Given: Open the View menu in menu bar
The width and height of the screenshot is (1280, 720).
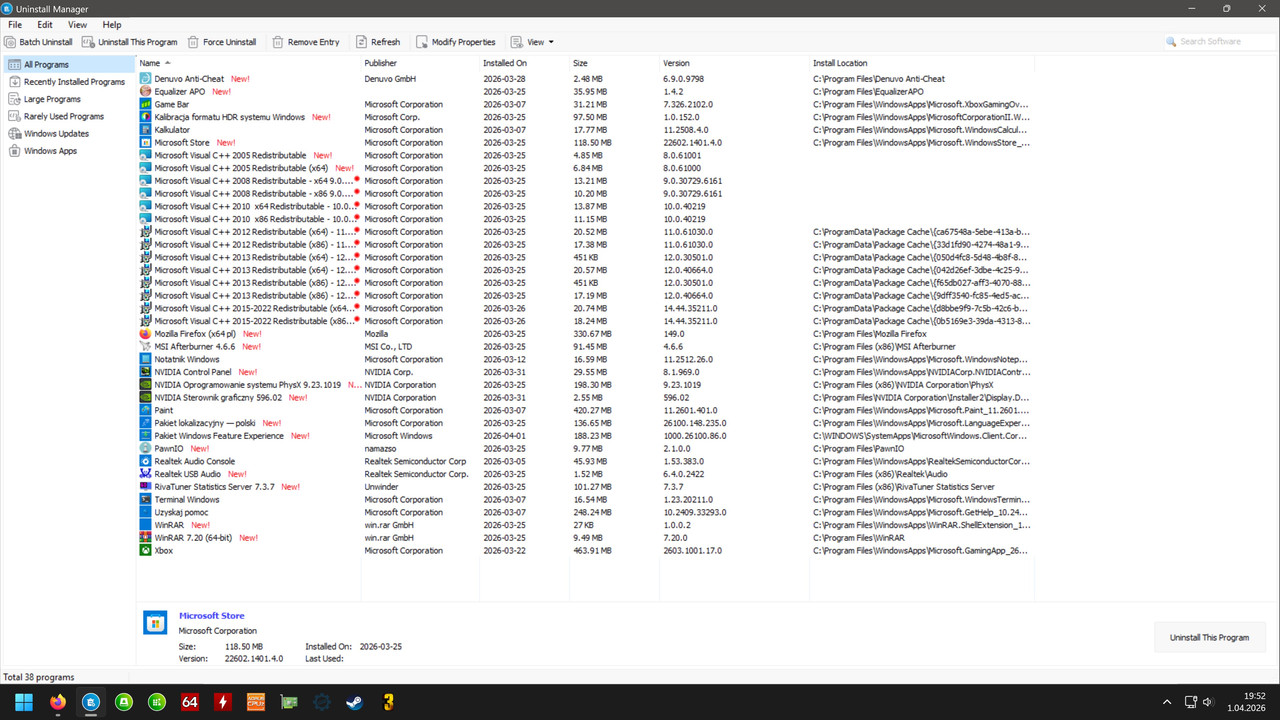Looking at the screenshot, I should (x=77, y=24).
